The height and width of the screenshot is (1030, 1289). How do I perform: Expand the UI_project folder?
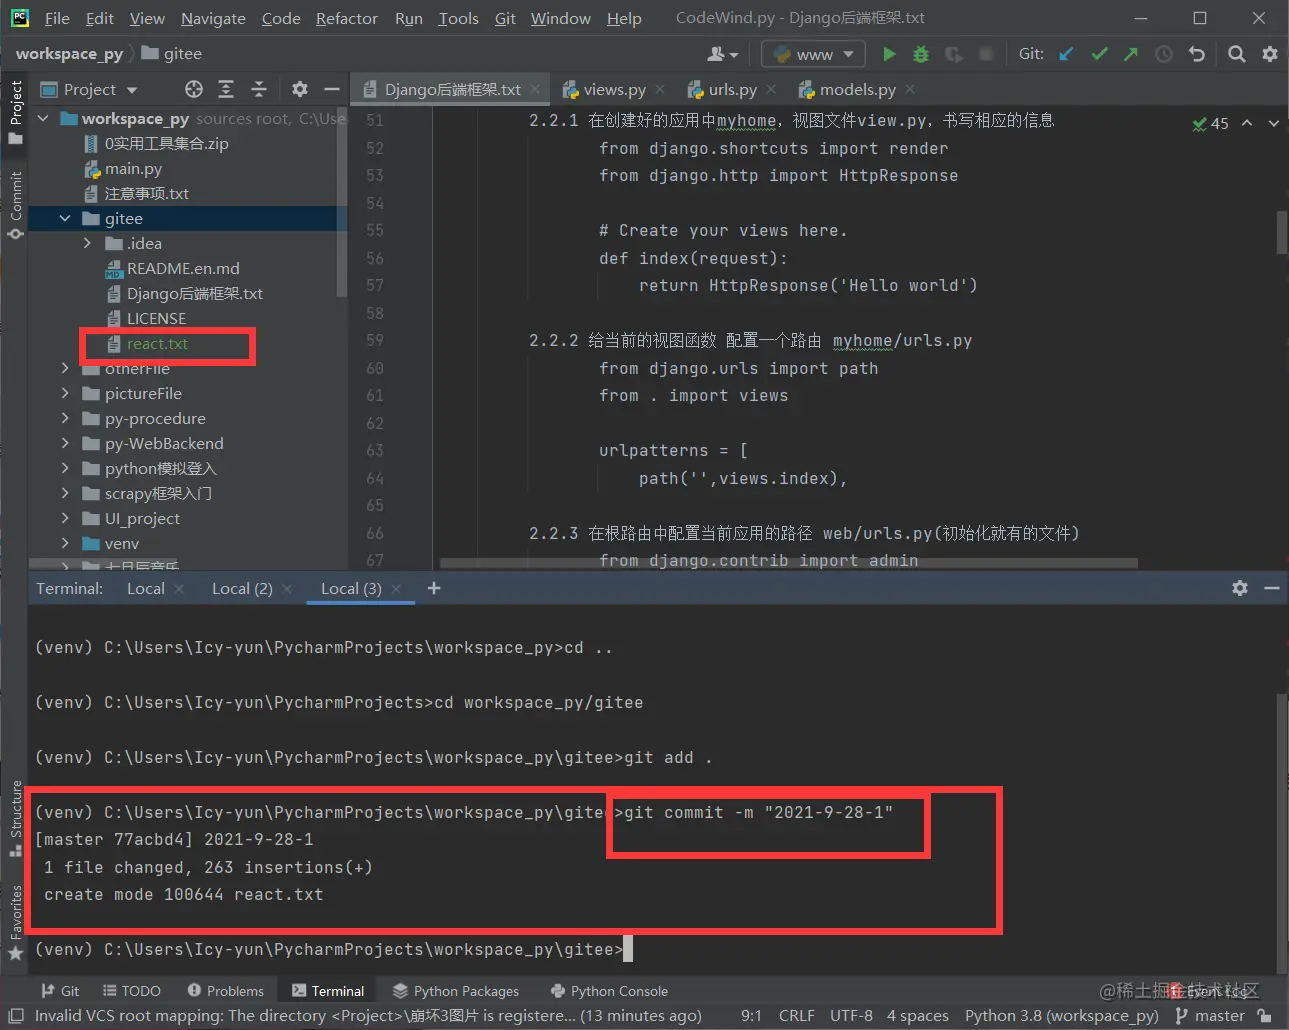65,518
